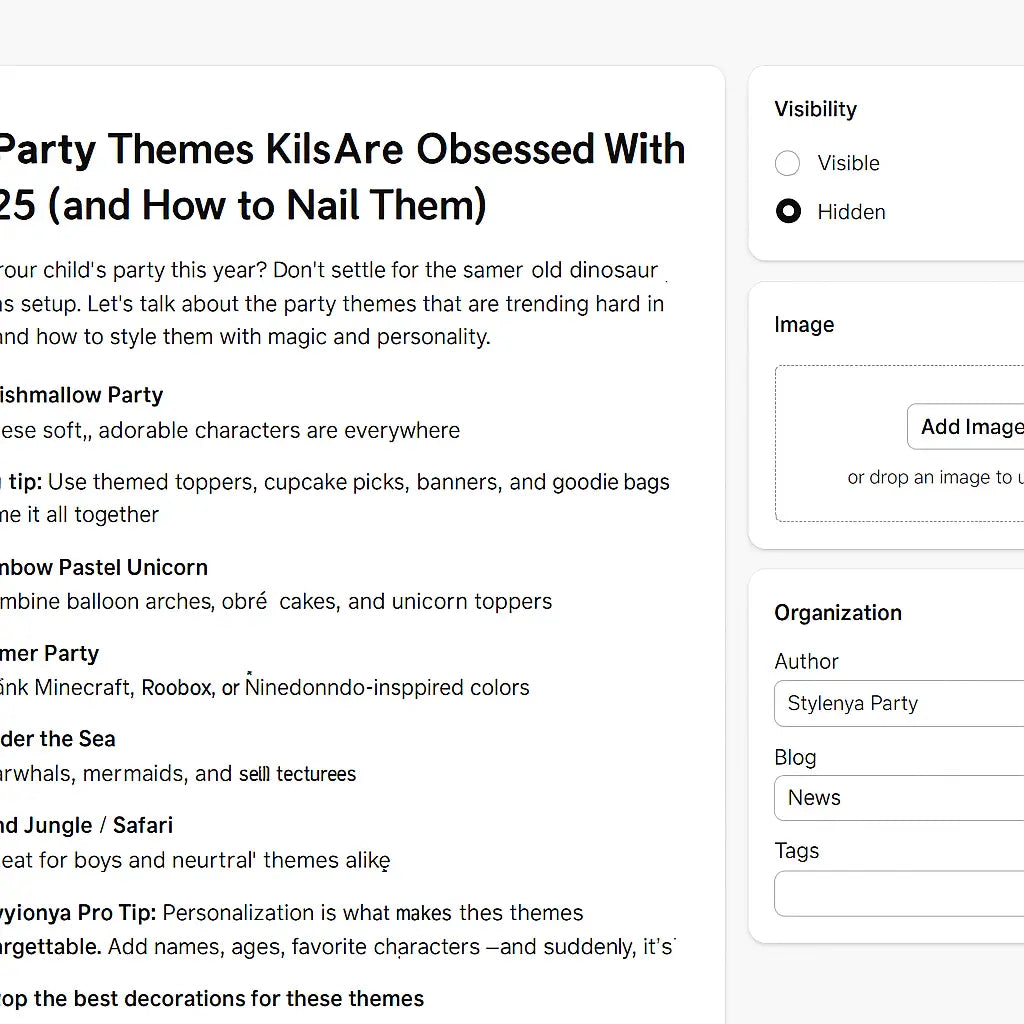Place cursor in the article body text
This screenshot has width=1024, height=1024.
coord(330,303)
